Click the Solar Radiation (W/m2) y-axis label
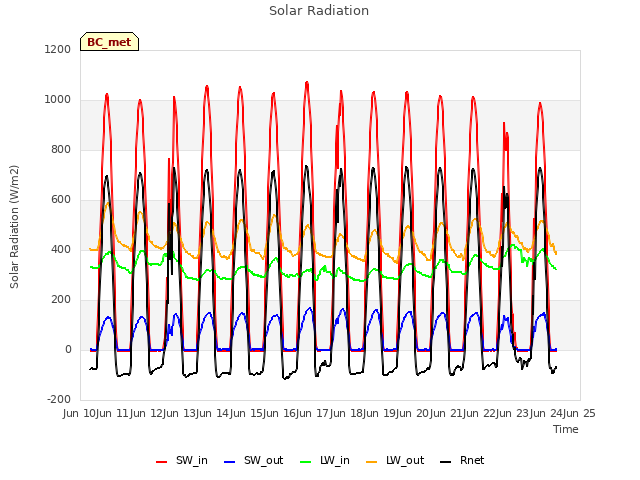 14,227
